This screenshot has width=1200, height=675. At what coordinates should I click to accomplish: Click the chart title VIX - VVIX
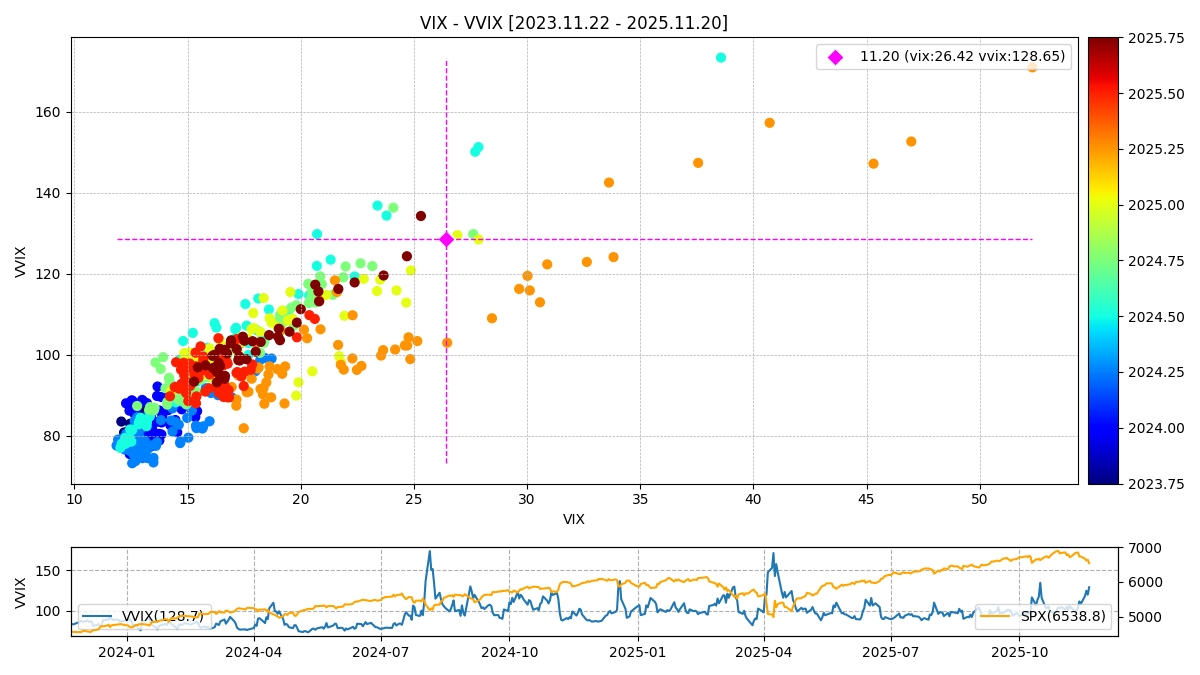573,23
